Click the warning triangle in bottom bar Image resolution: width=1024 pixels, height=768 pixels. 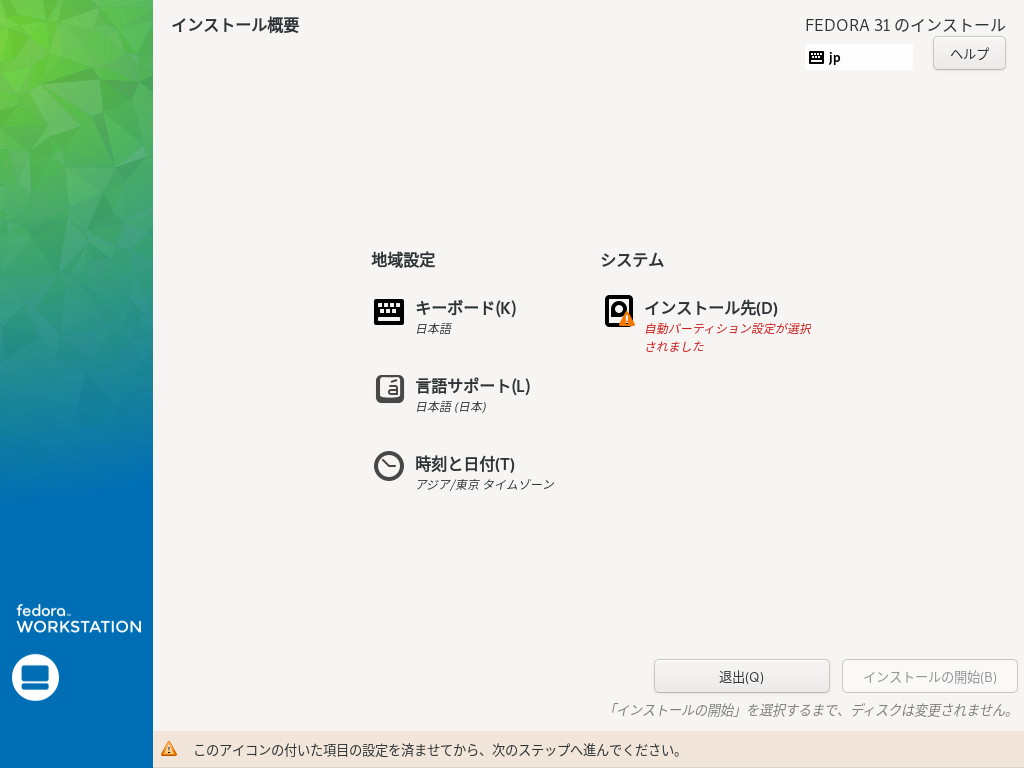coord(169,749)
